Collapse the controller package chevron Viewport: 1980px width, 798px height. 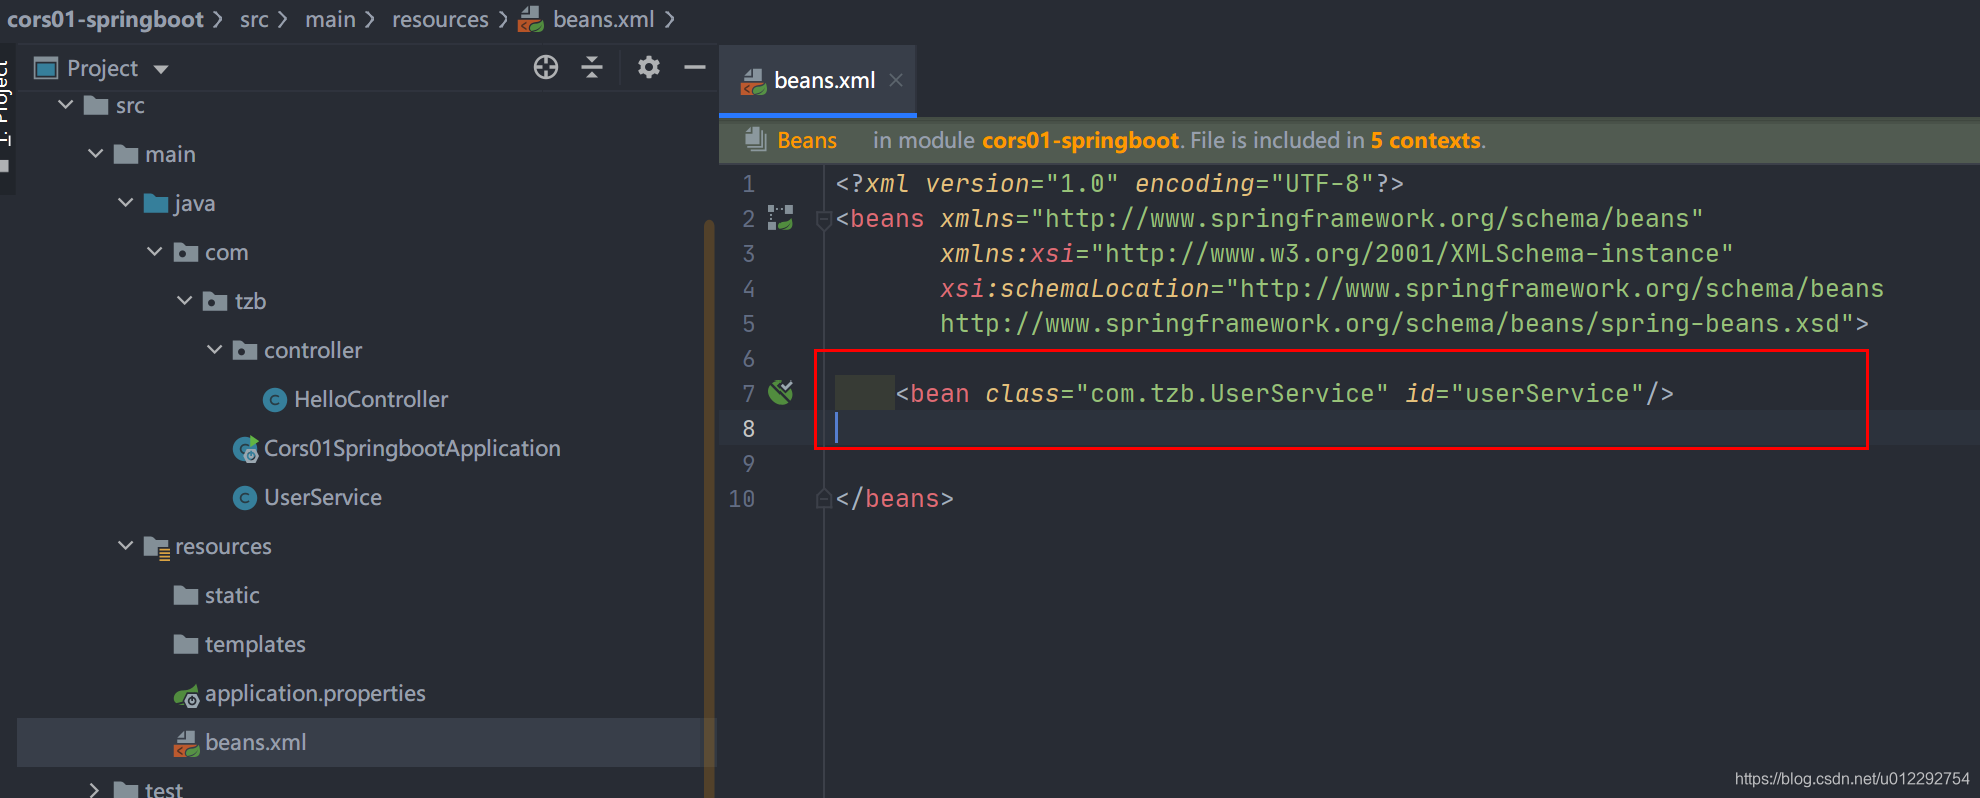click(215, 350)
